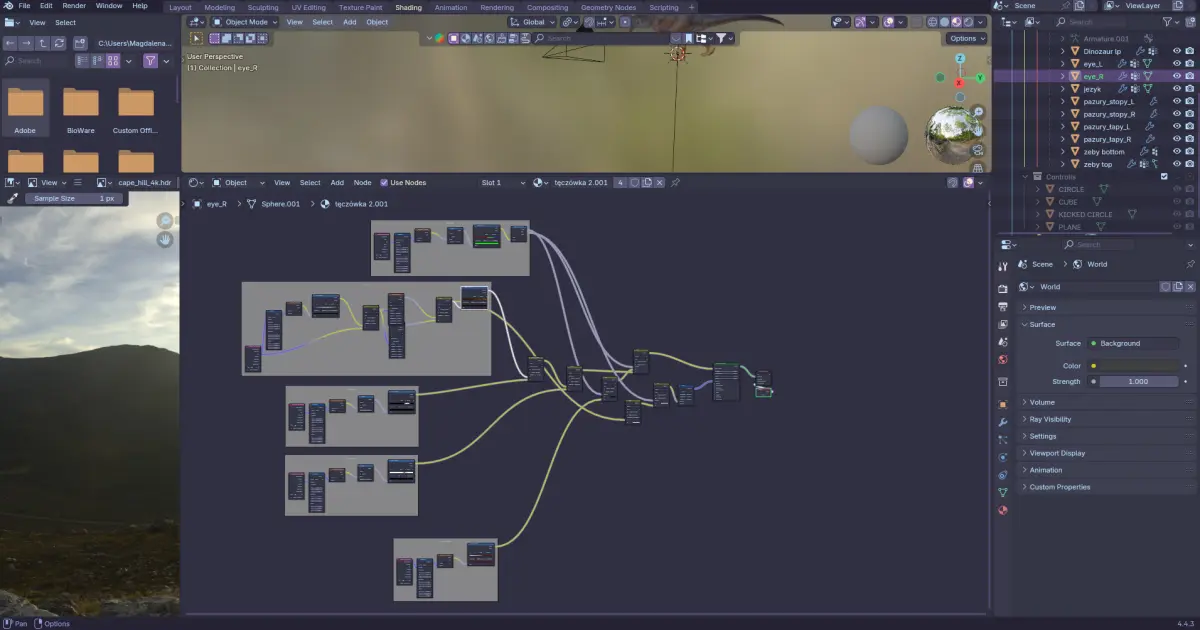Toggle jezyk visibility eye icon
1200x630 pixels.
[x=1177, y=89]
